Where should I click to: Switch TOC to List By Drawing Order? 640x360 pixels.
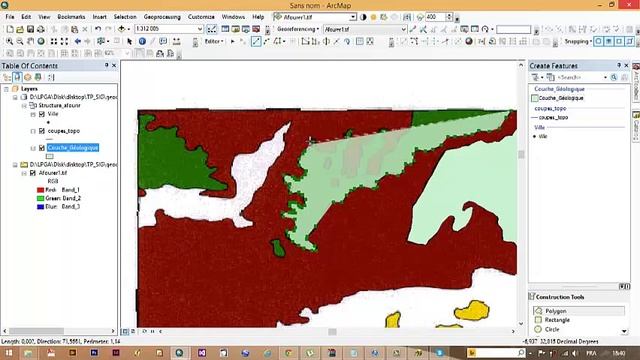(x=7, y=77)
